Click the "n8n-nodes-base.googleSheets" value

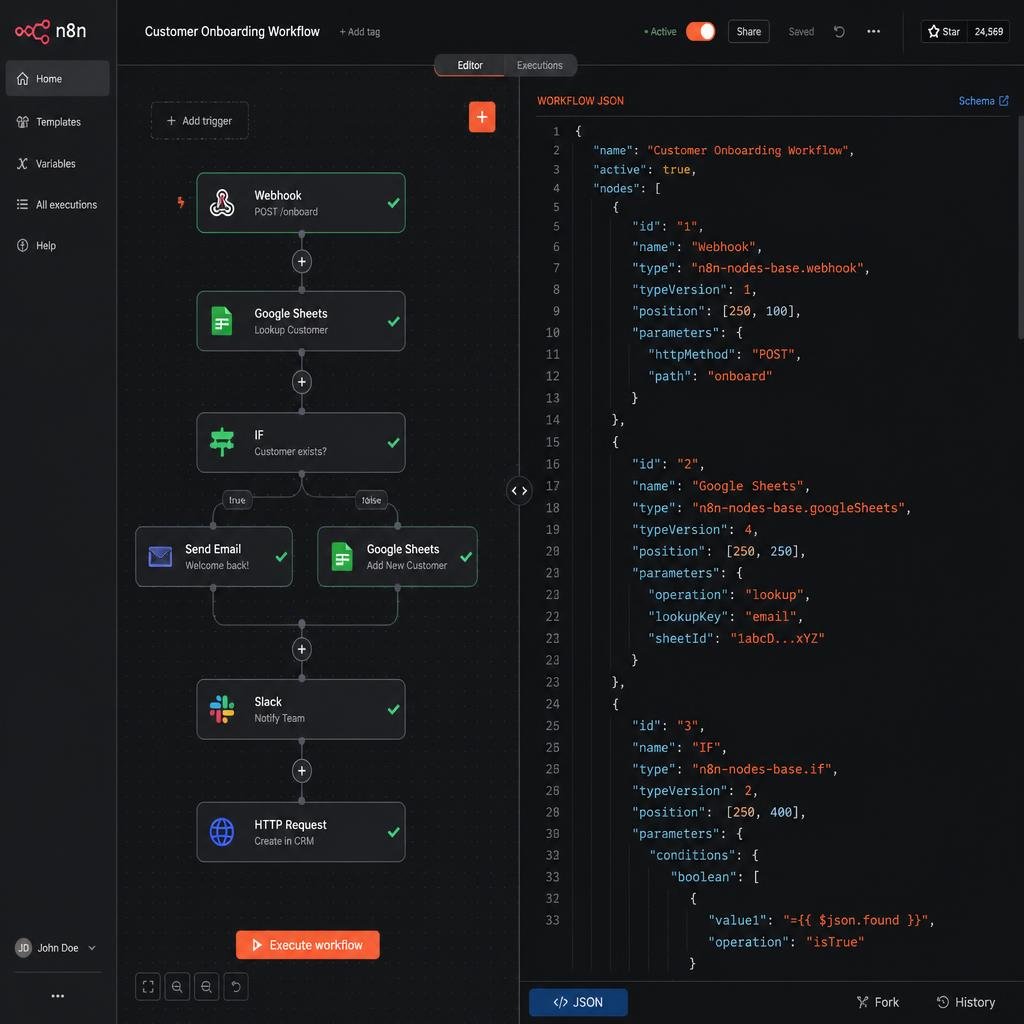coord(798,507)
